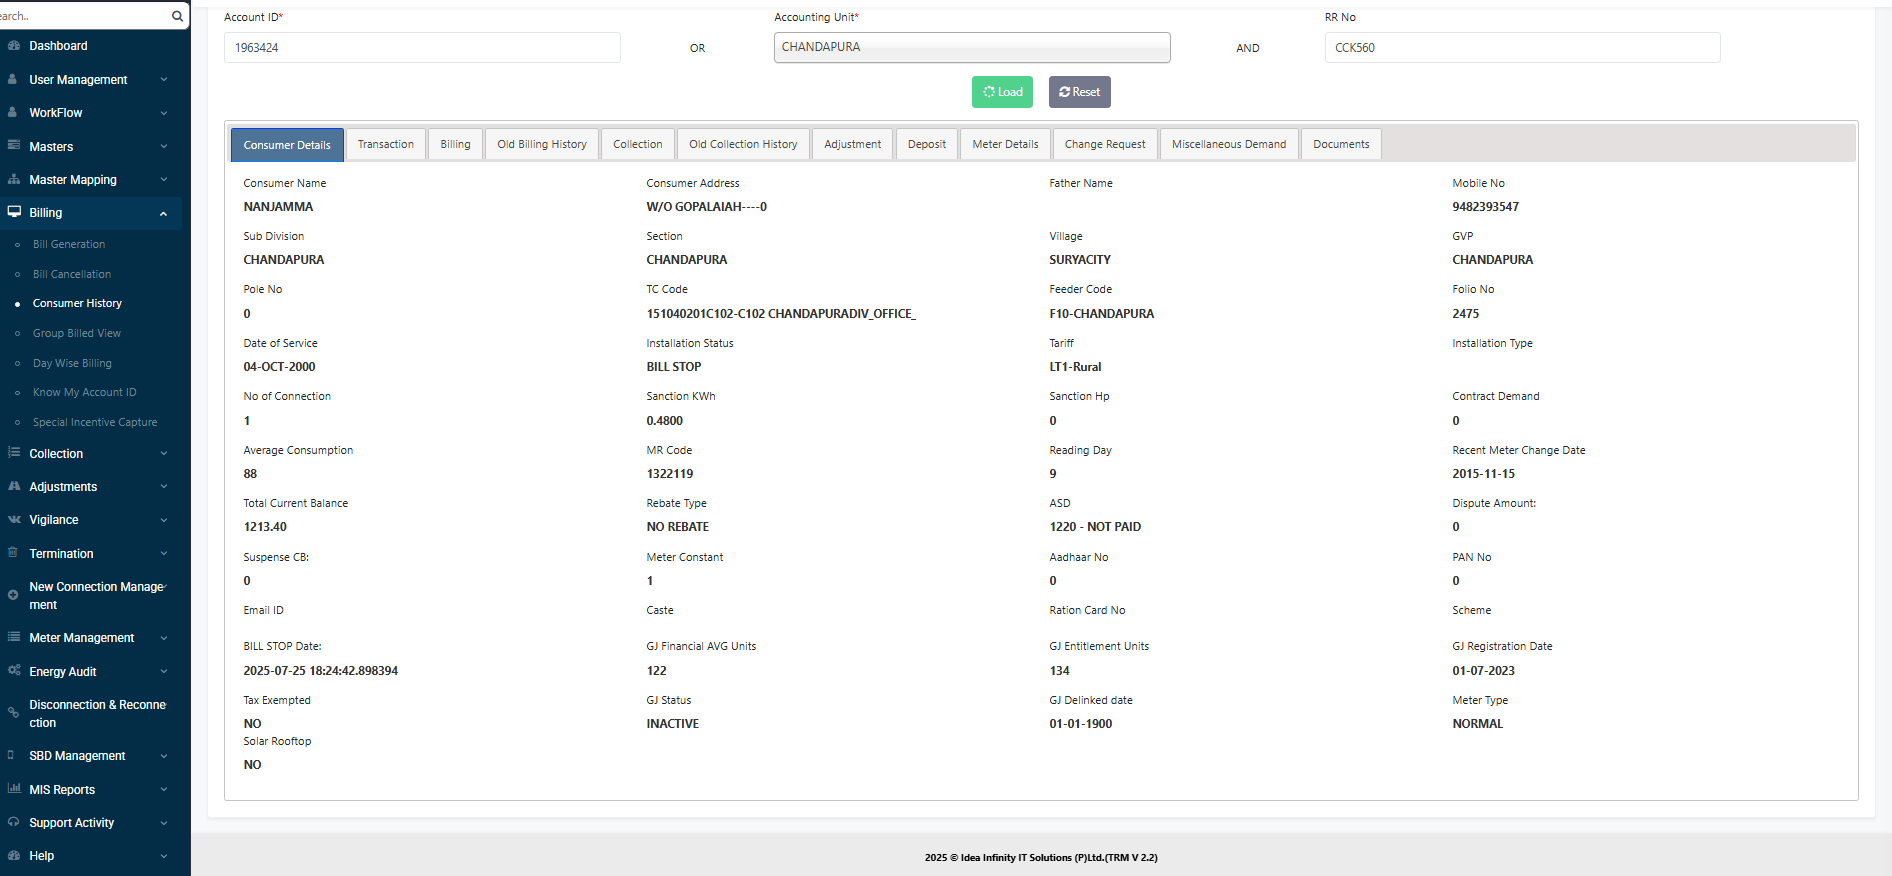This screenshot has width=1892, height=876.
Task: Click the New Connection Management icon
Action: [x=13, y=595]
